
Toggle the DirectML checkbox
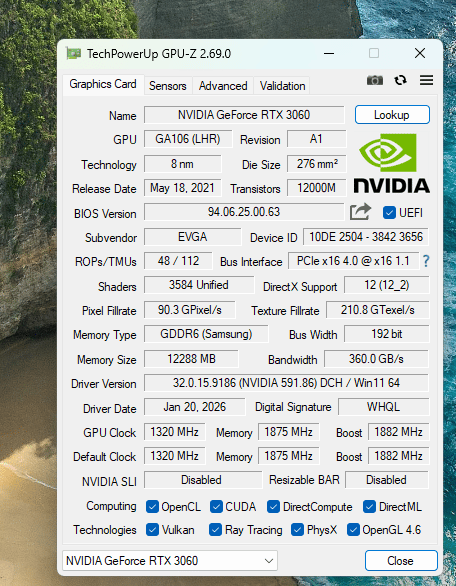(x=369, y=507)
